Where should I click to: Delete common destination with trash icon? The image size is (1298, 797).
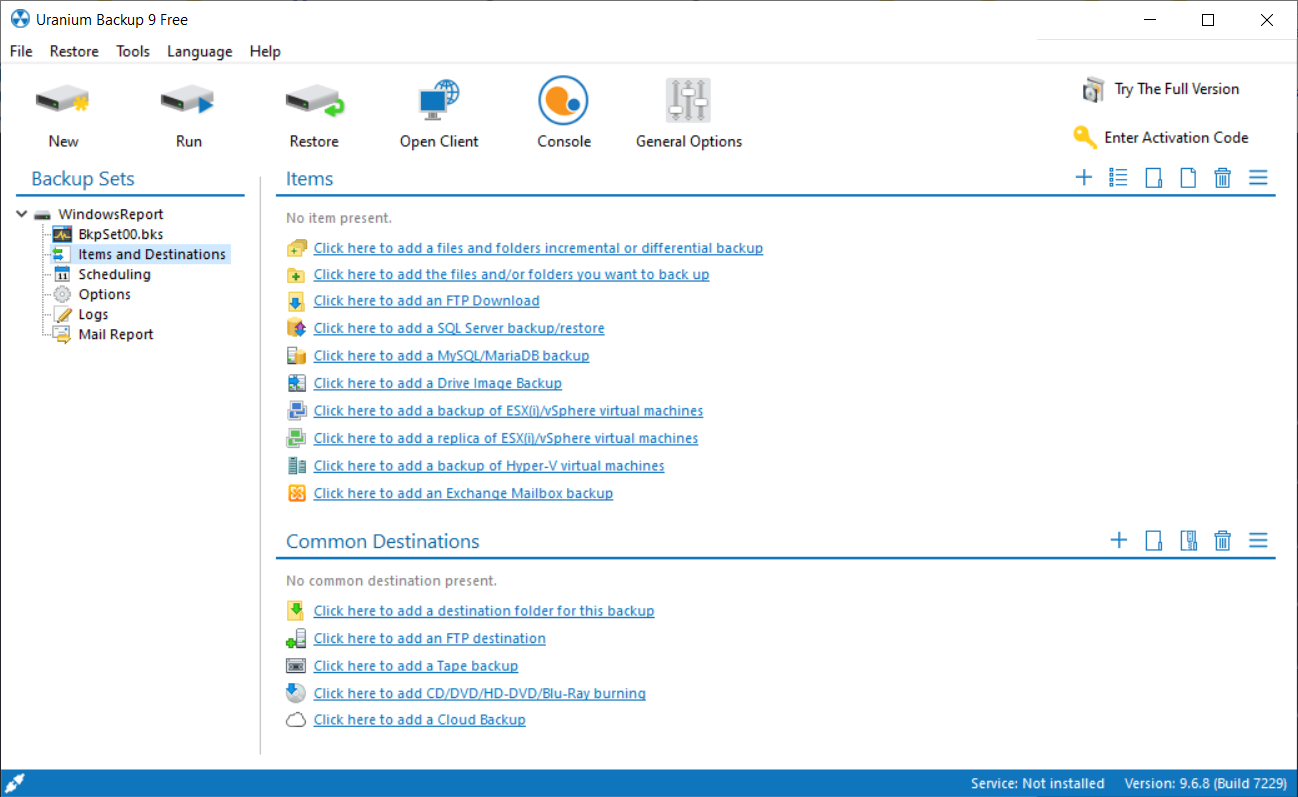(1222, 541)
